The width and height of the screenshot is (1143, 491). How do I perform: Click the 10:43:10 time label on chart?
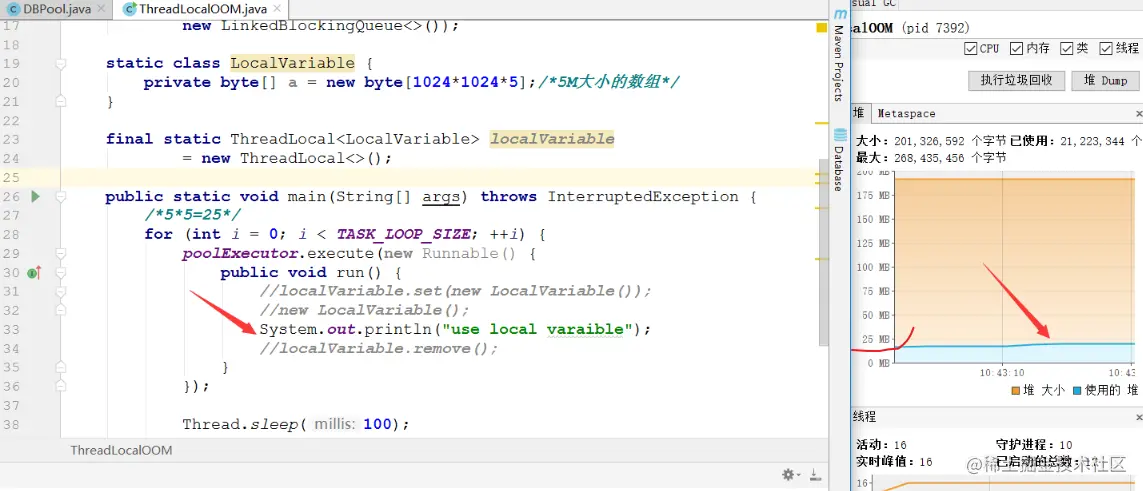[x=1003, y=372]
